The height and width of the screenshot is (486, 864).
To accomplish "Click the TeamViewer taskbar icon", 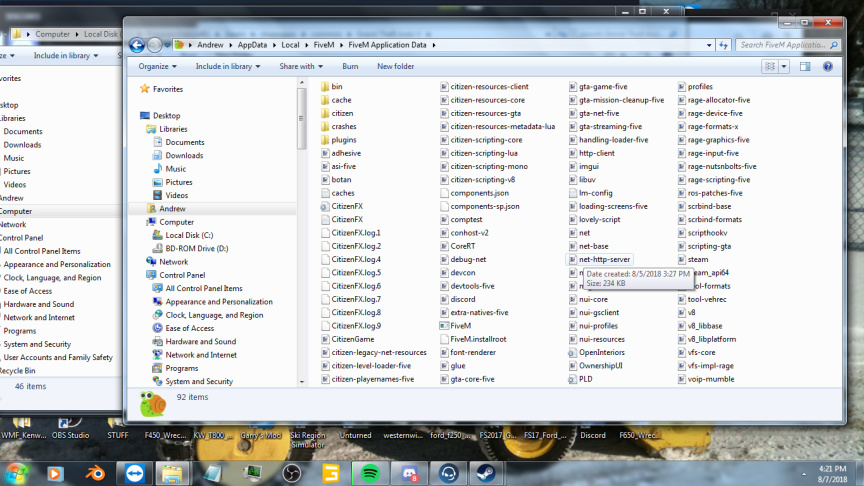I will (x=133, y=472).
